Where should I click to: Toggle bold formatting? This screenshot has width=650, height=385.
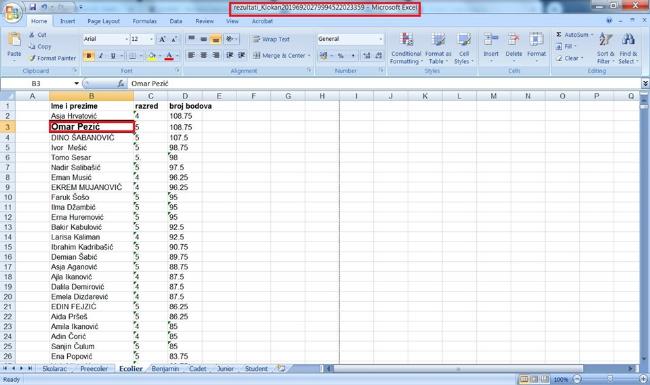(88, 56)
